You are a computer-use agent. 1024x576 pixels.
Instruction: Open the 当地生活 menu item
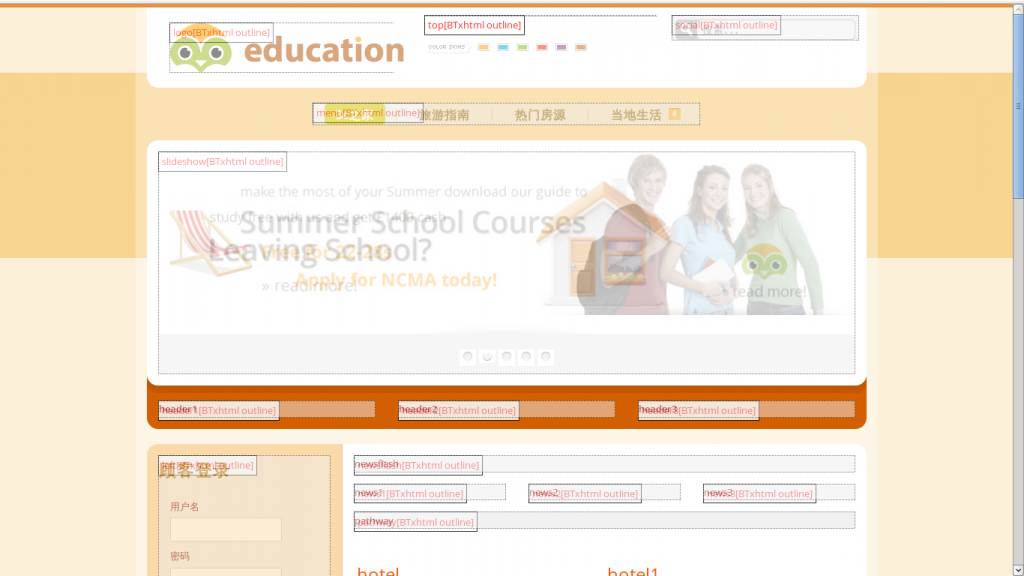tap(636, 115)
